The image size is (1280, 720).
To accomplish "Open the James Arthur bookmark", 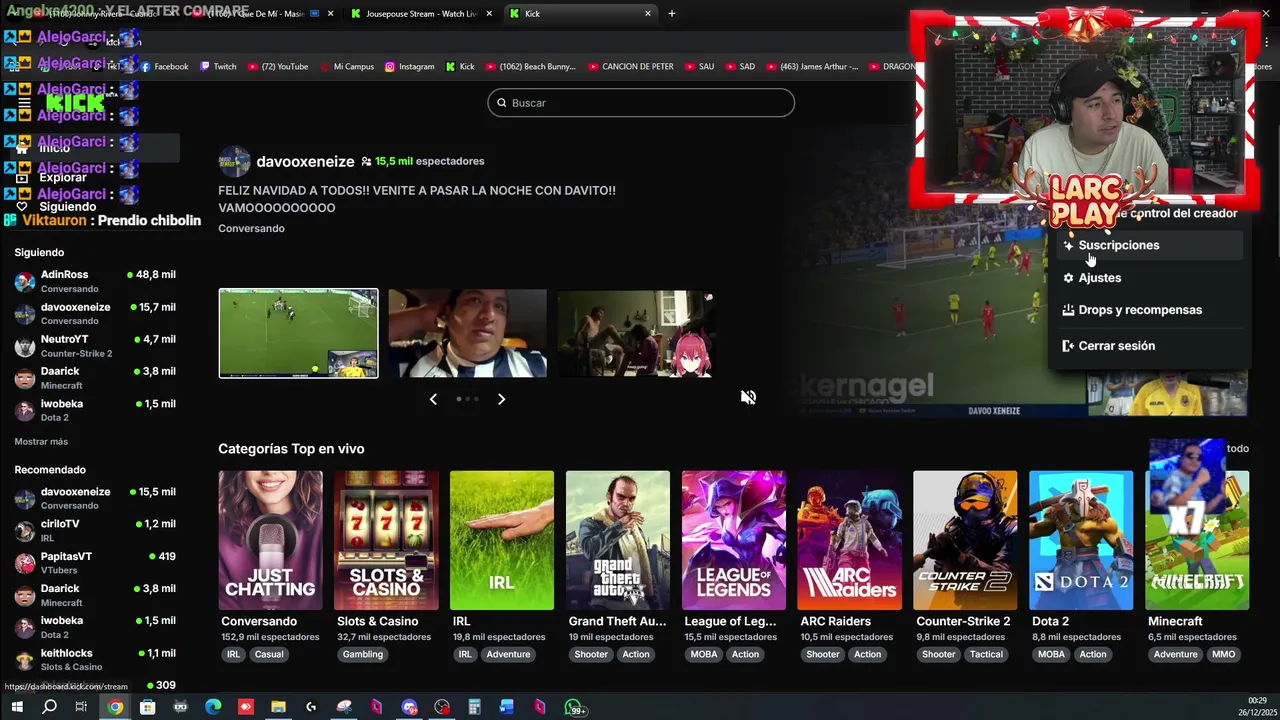I will [x=811, y=66].
